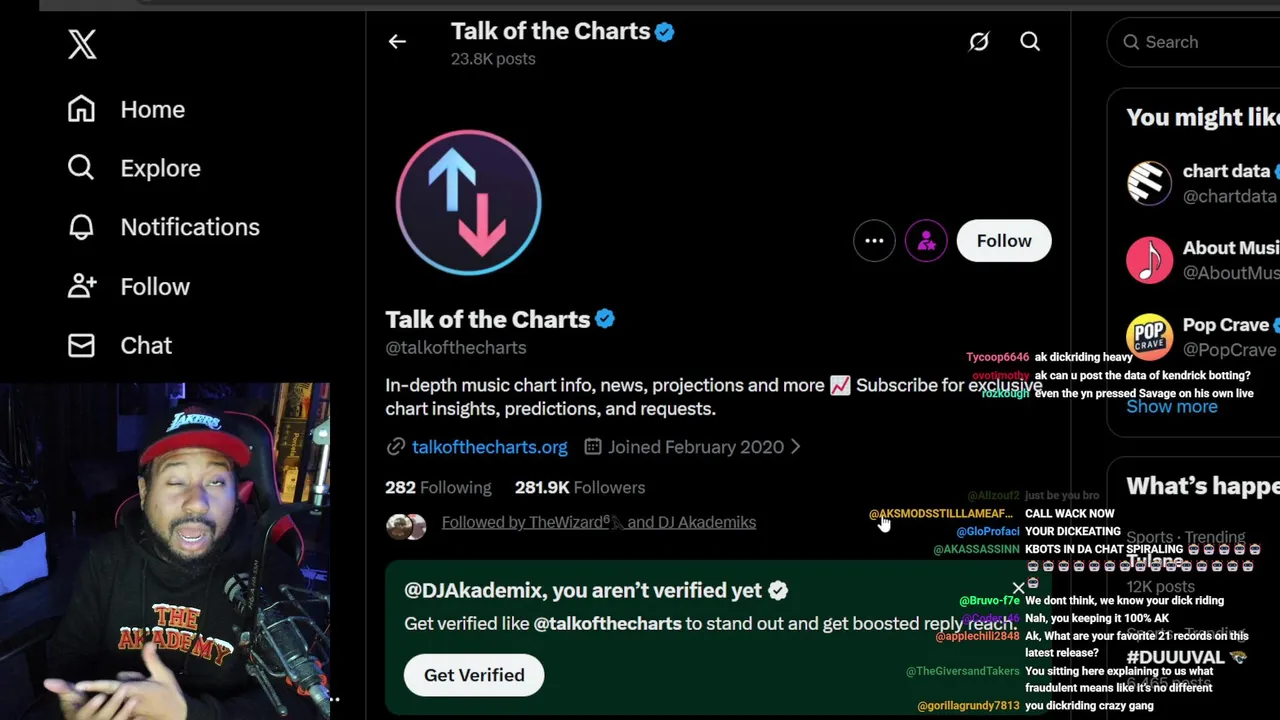Screen dimensions: 1280x720
Task: Click the X logo icon
Action: coord(82,44)
